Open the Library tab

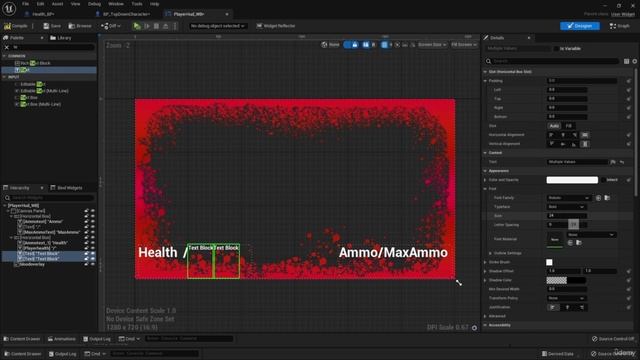[x=61, y=38]
